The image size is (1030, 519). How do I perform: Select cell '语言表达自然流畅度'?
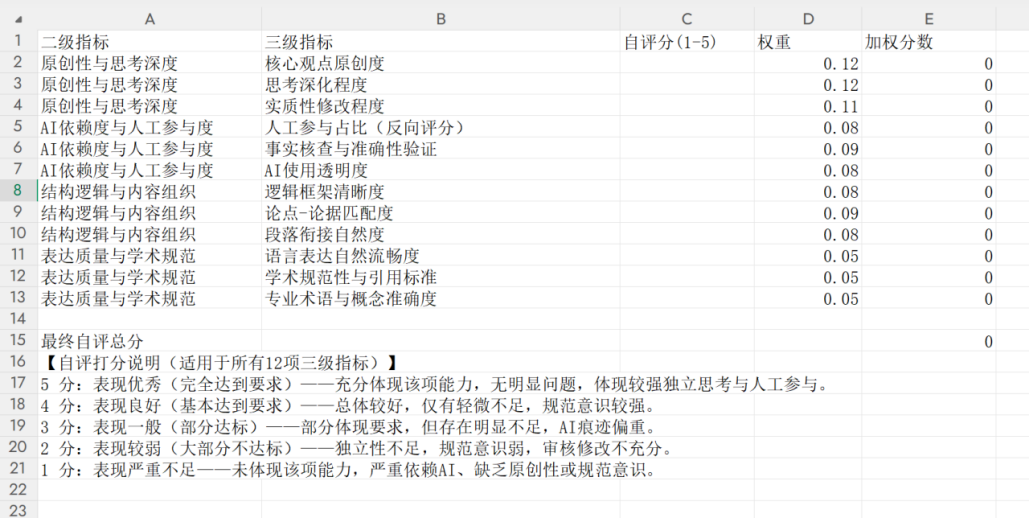tap(441, 256)
